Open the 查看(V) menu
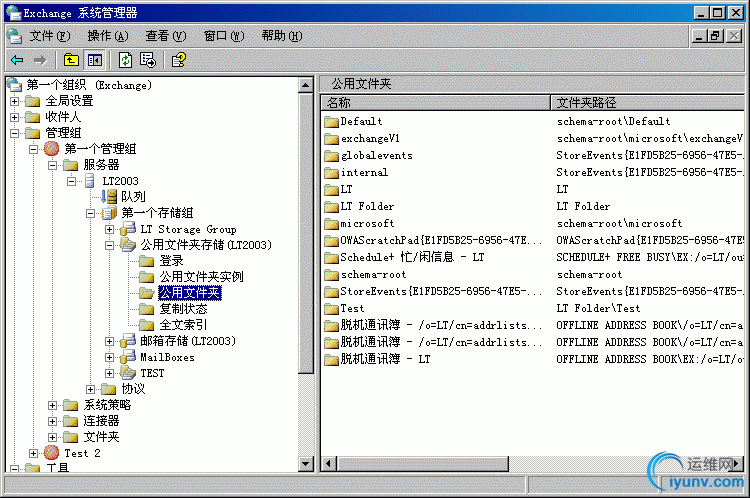Viewport: 750px width, 498px height. point(166,36)
